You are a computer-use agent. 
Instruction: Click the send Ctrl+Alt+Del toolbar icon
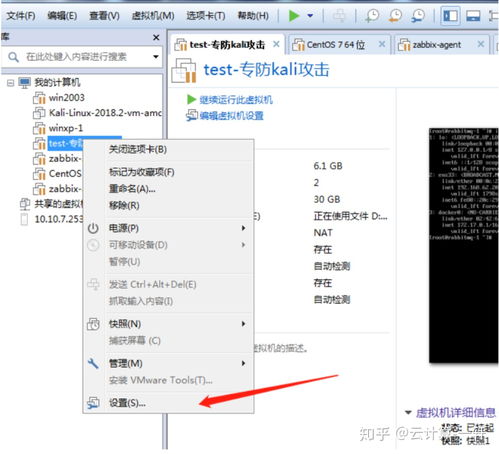point(339,16)
